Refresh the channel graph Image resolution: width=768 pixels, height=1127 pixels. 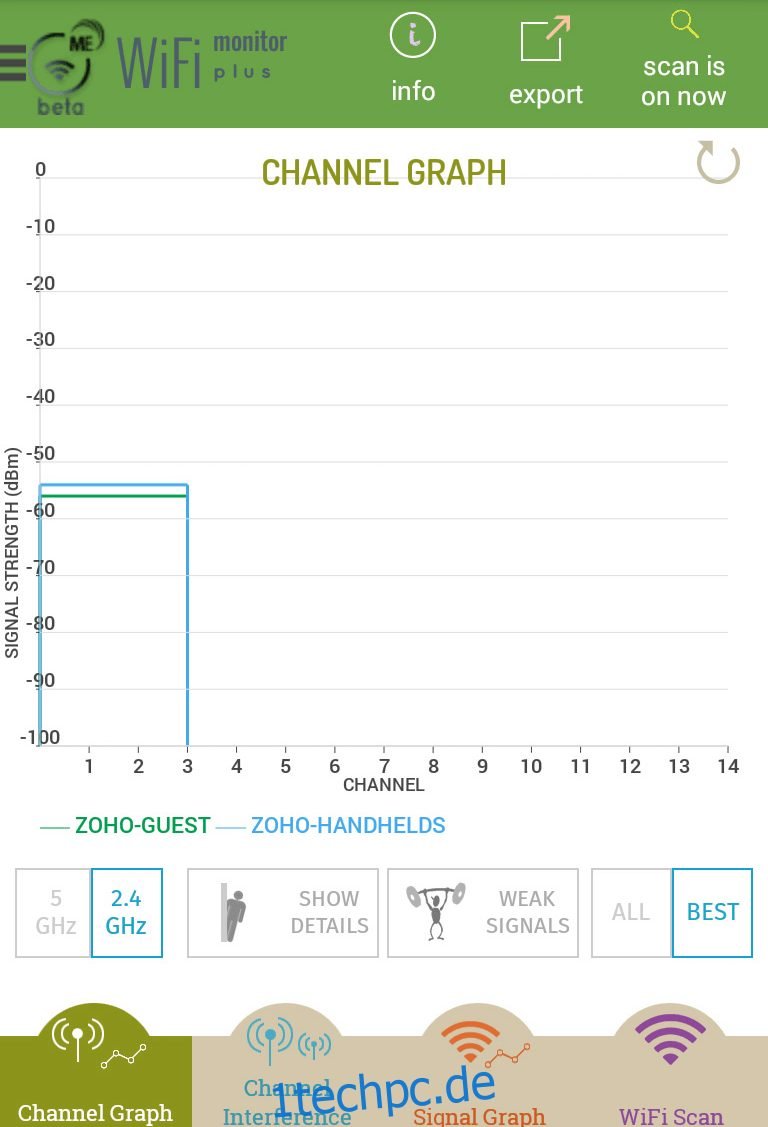(718, 162)
